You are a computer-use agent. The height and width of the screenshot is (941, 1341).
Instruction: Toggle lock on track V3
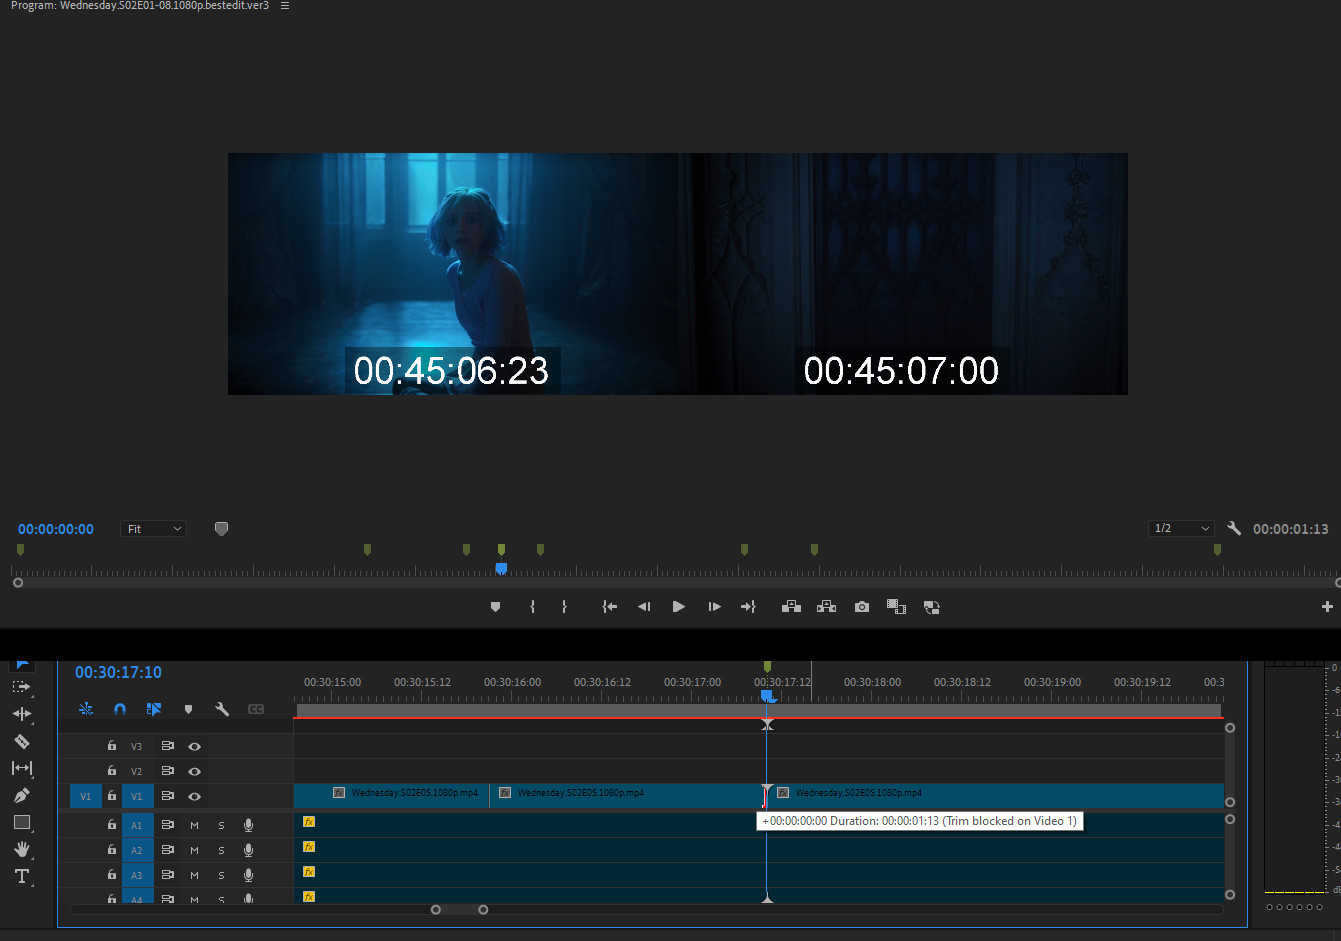click(112, 746)
